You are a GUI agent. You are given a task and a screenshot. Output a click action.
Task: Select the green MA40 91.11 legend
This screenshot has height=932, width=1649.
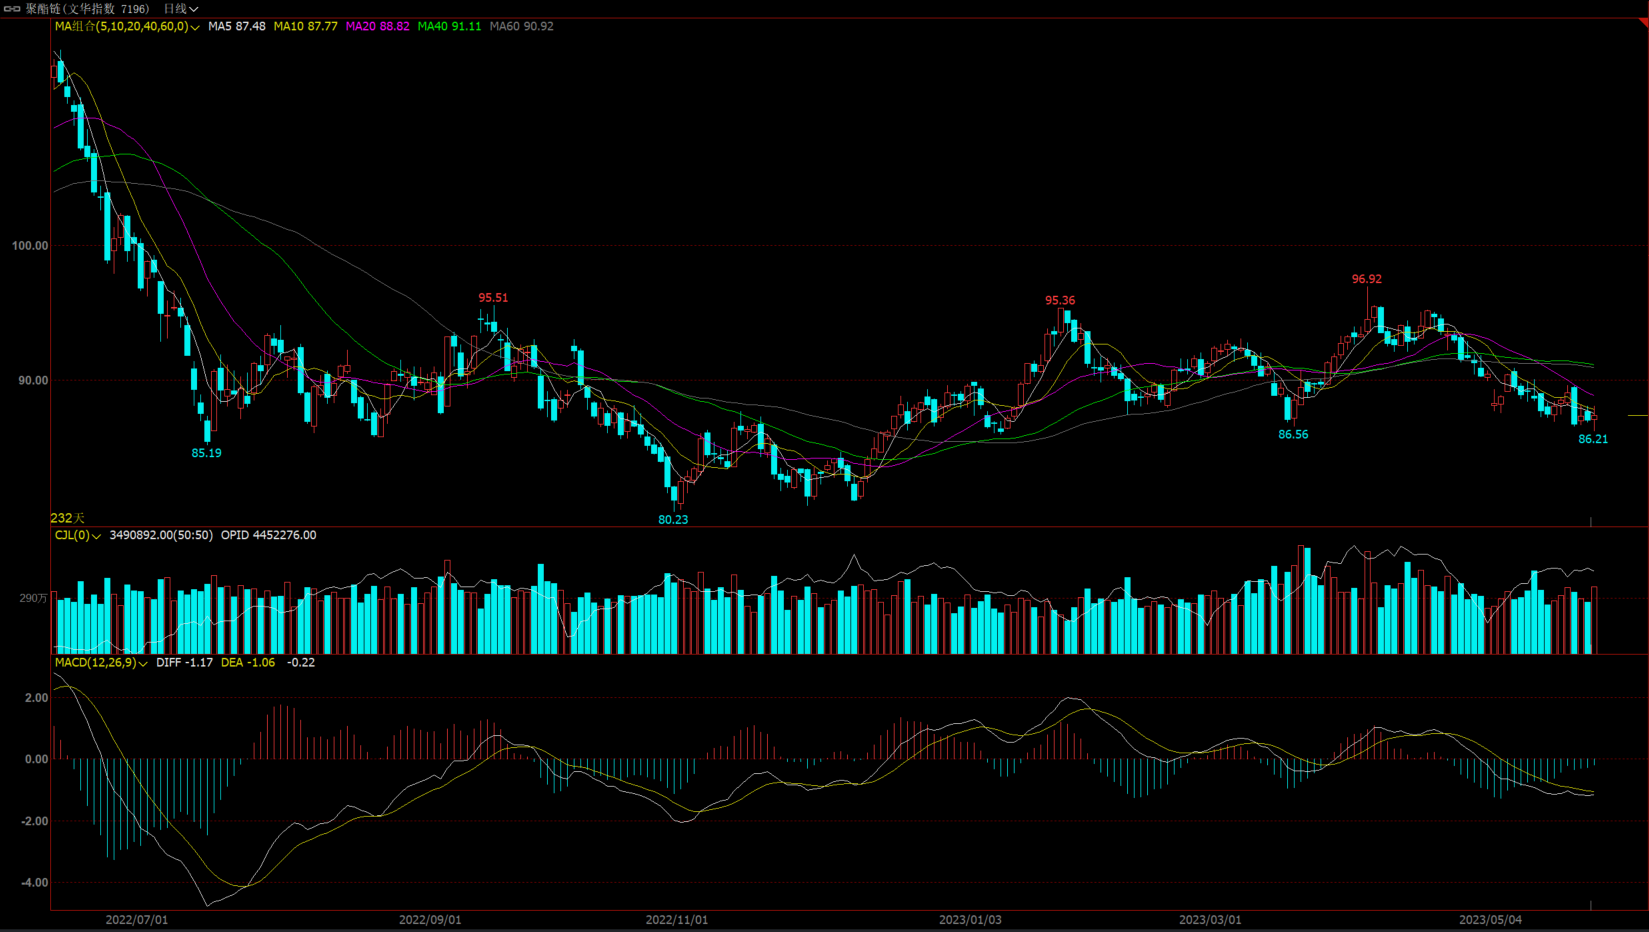[449, 27]
